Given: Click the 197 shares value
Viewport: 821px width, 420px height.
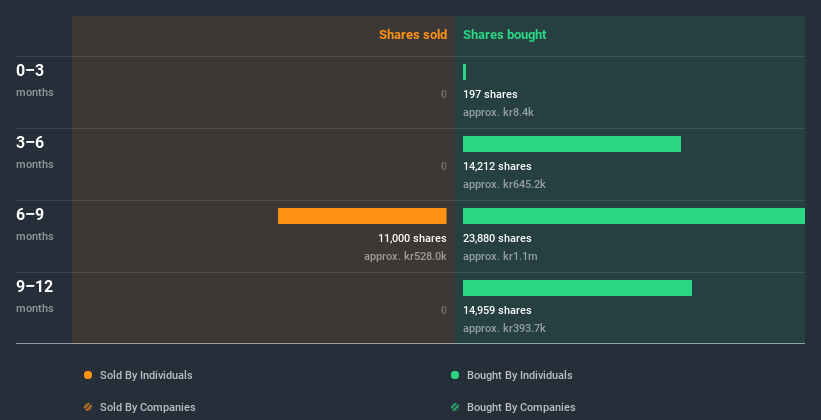Looking at the screenshot, I should pos(490,94).
